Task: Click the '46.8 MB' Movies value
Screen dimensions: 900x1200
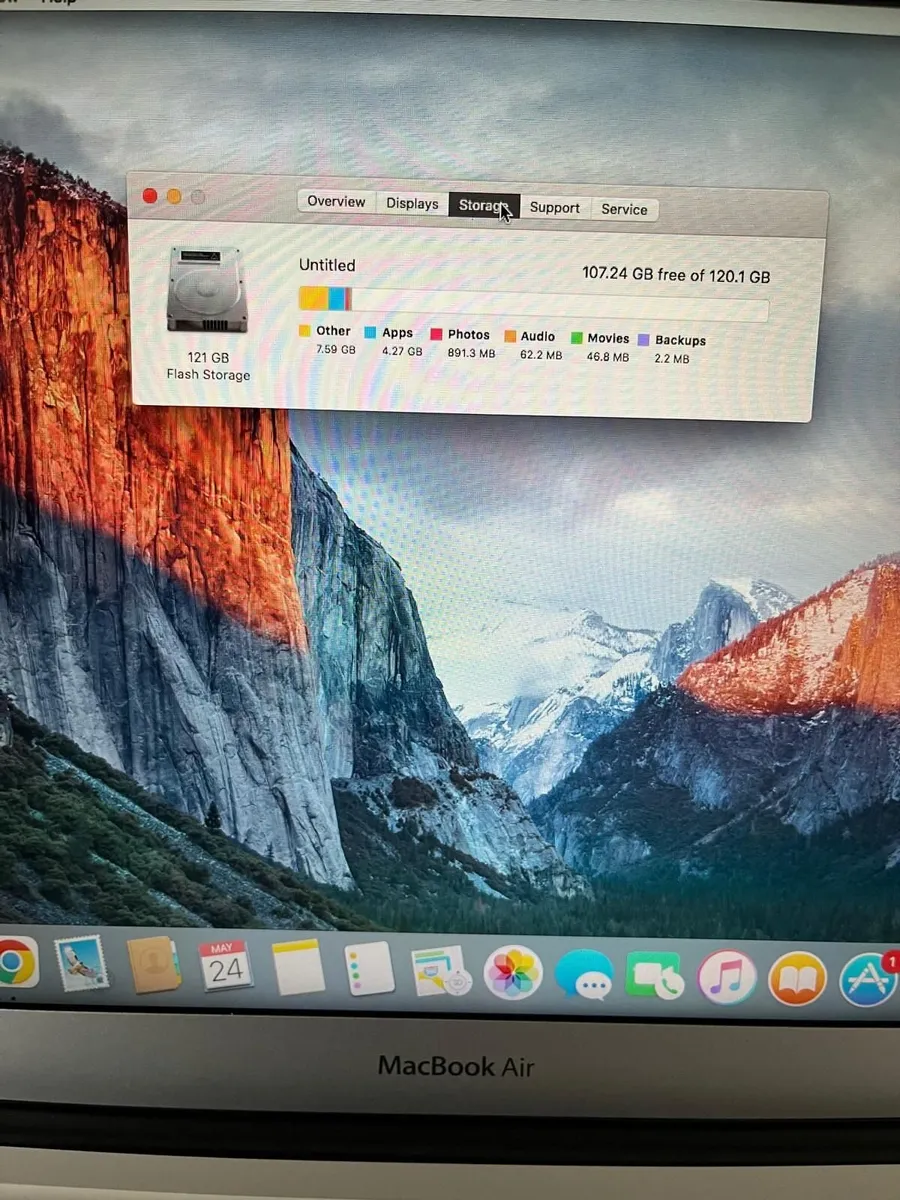Action: click(608, 357)
